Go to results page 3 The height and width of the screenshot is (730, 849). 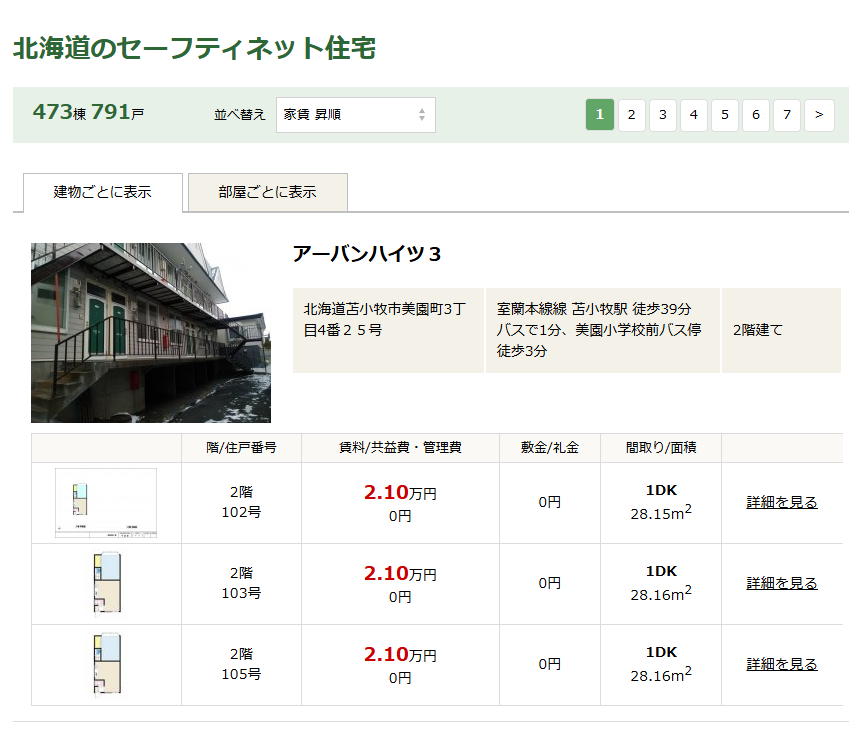pos(662,114)
